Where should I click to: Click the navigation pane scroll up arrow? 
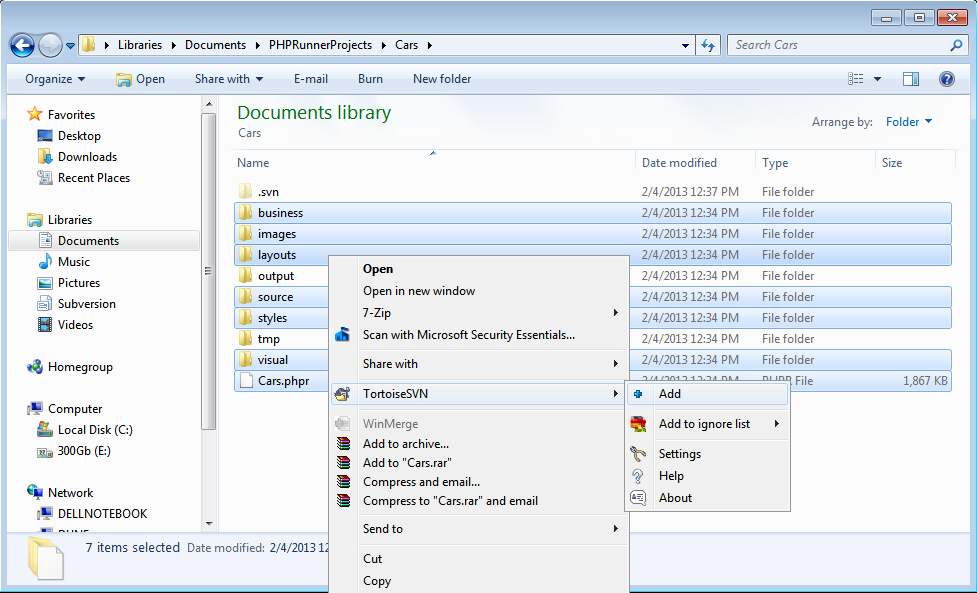coord(209,104)
